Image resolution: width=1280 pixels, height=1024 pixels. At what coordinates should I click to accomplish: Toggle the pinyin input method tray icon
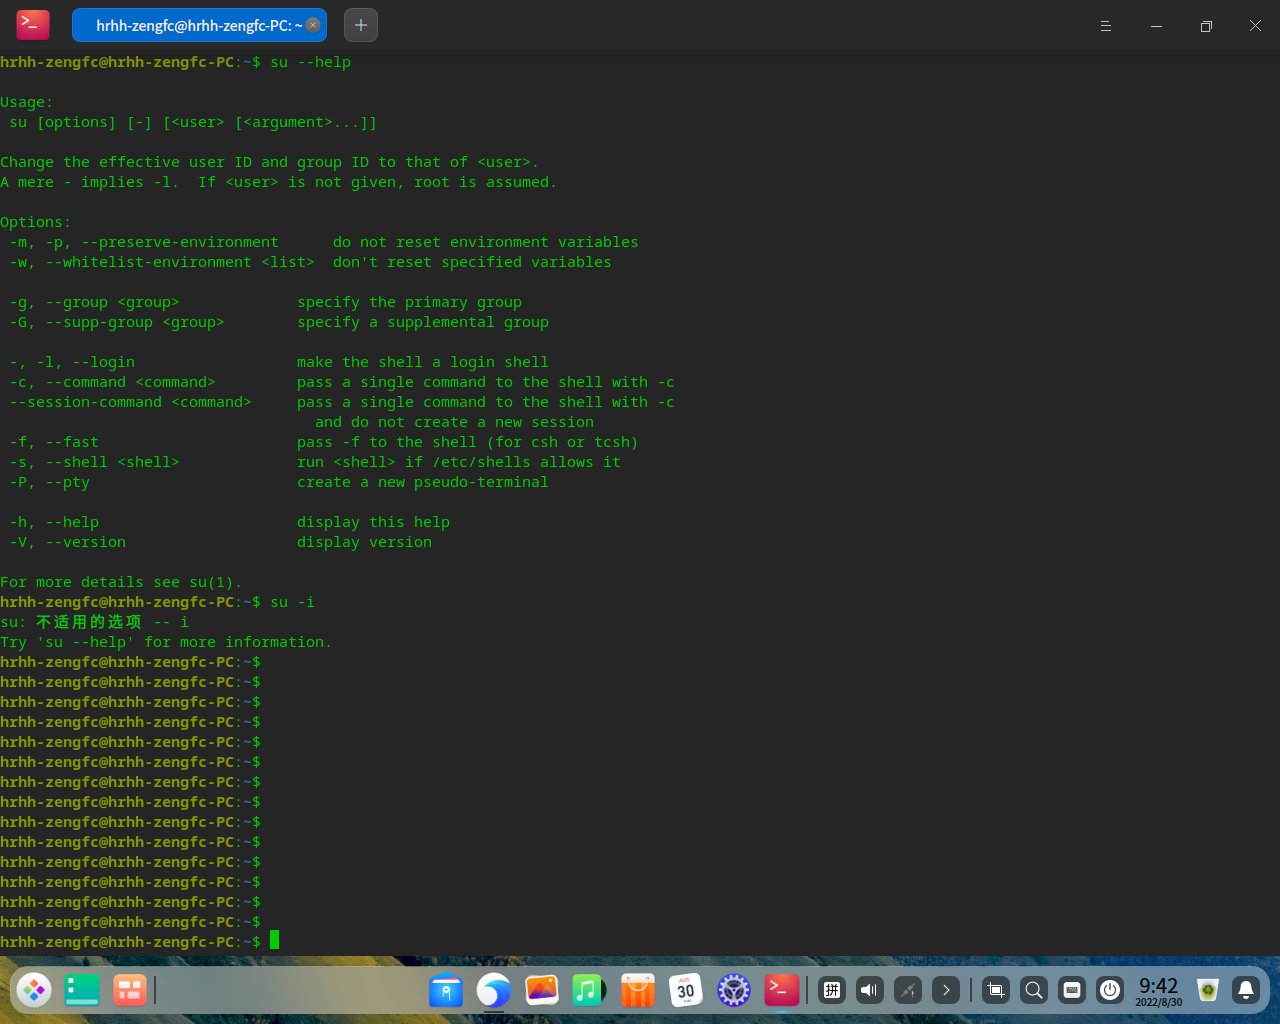click(x=831, y=990)
